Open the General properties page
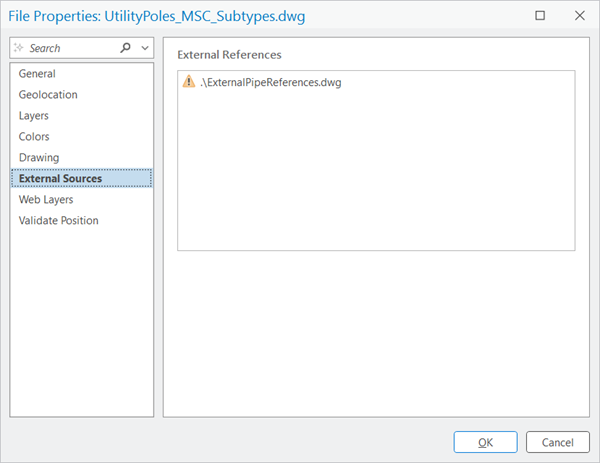 point(37,74)
